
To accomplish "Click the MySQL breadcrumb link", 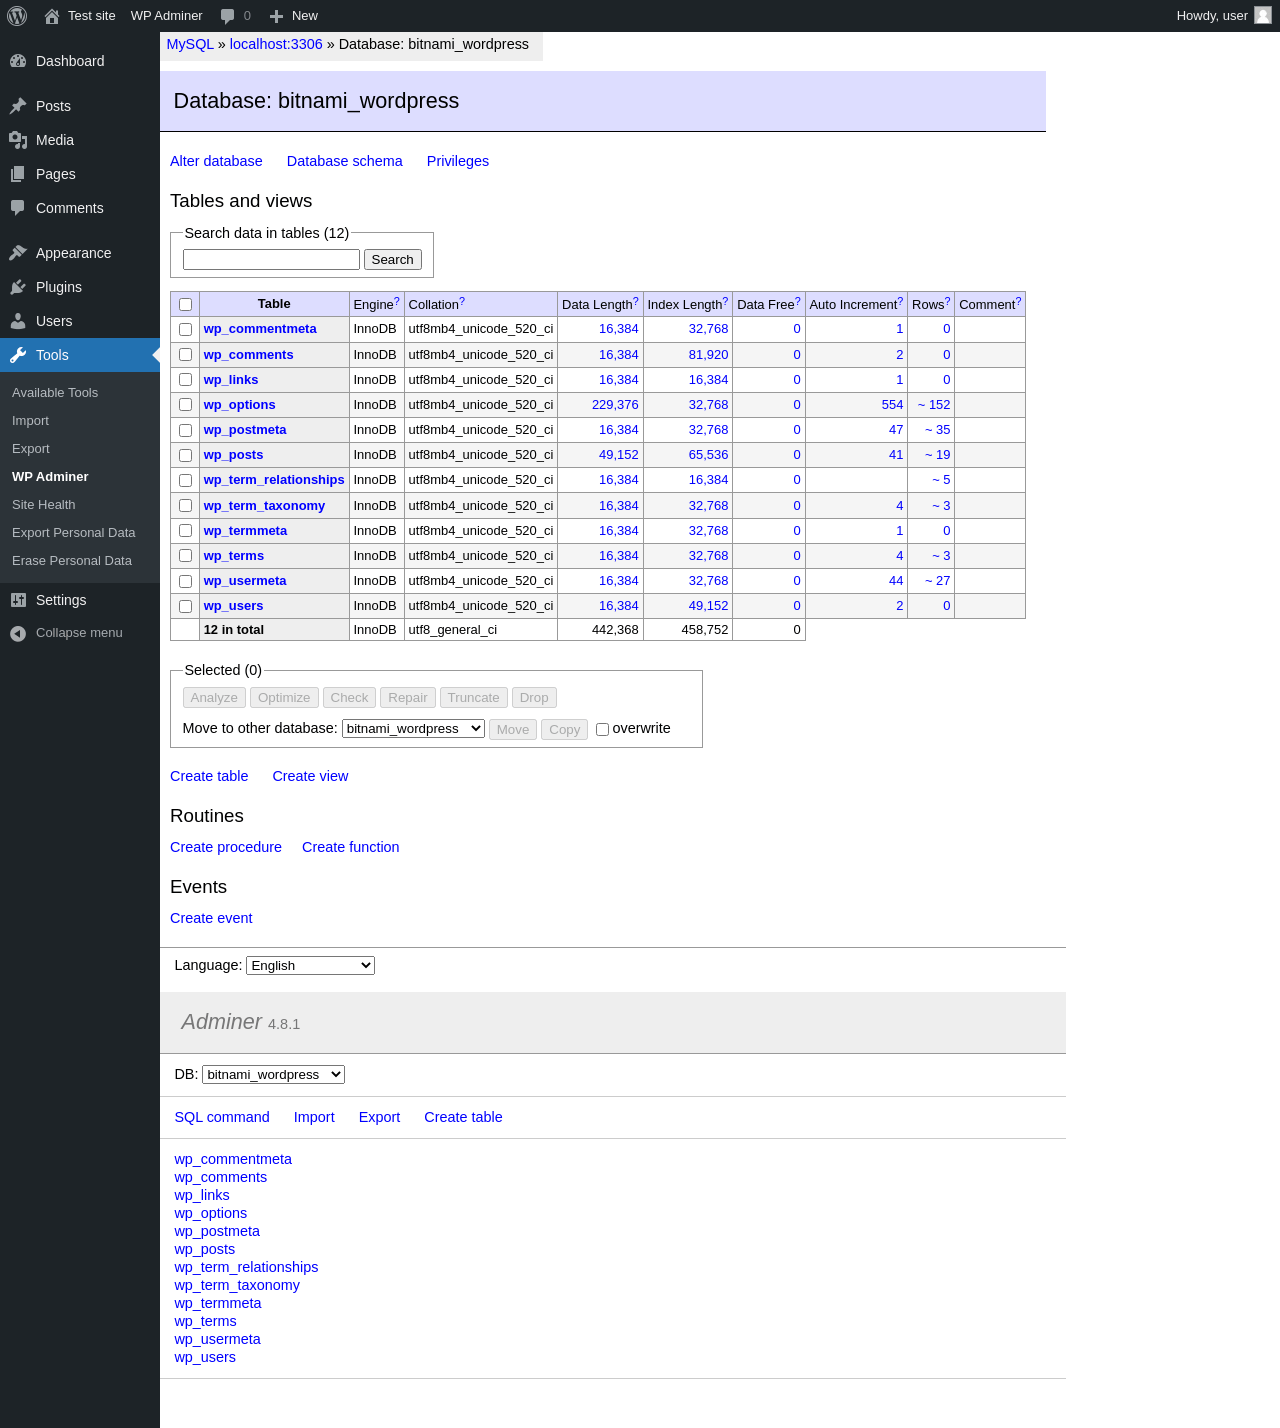I will coord(190,44).
